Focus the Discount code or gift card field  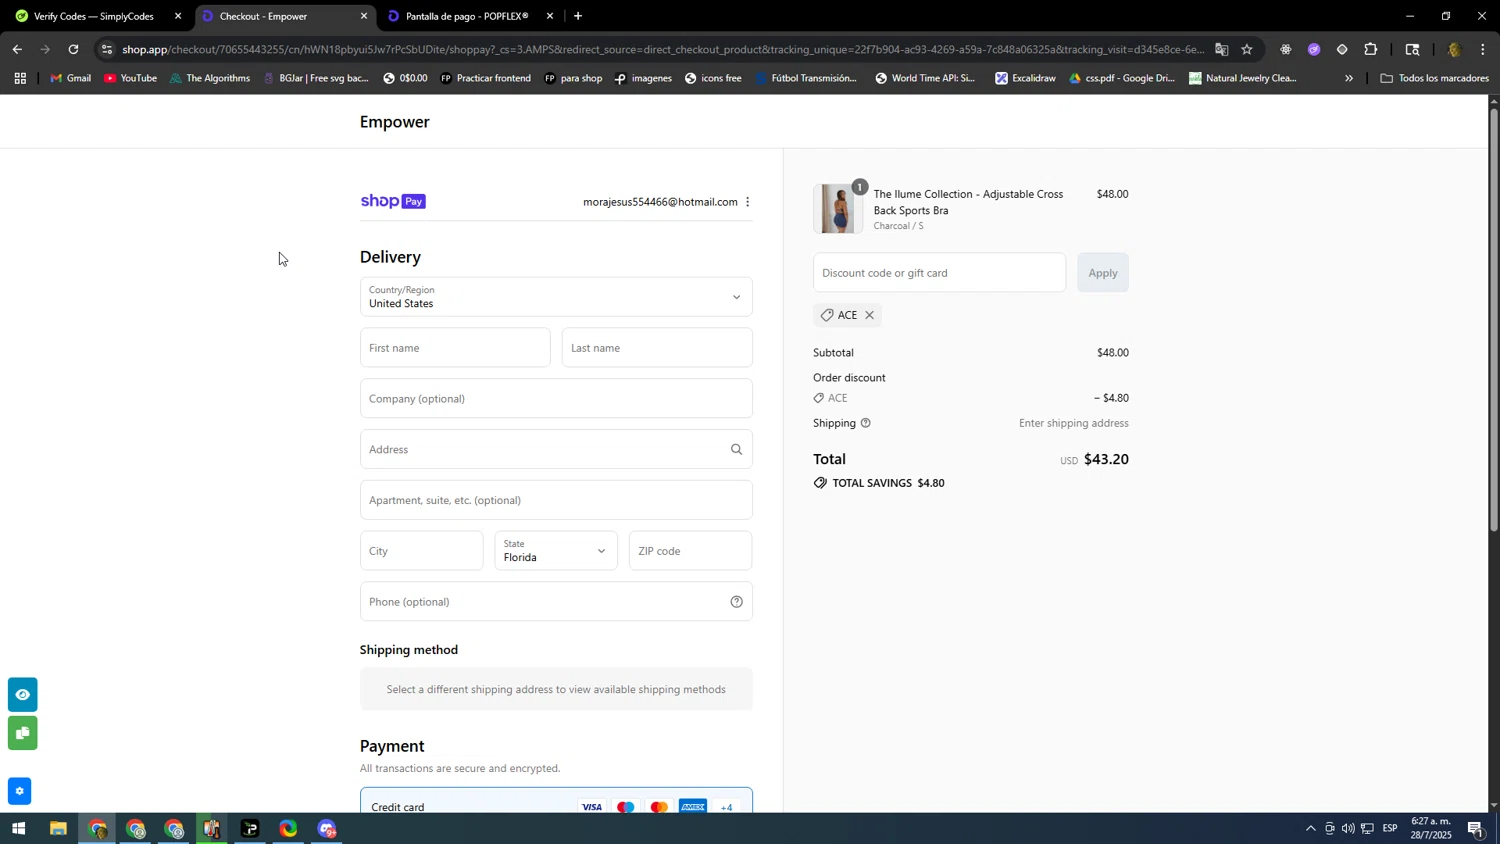939,273
